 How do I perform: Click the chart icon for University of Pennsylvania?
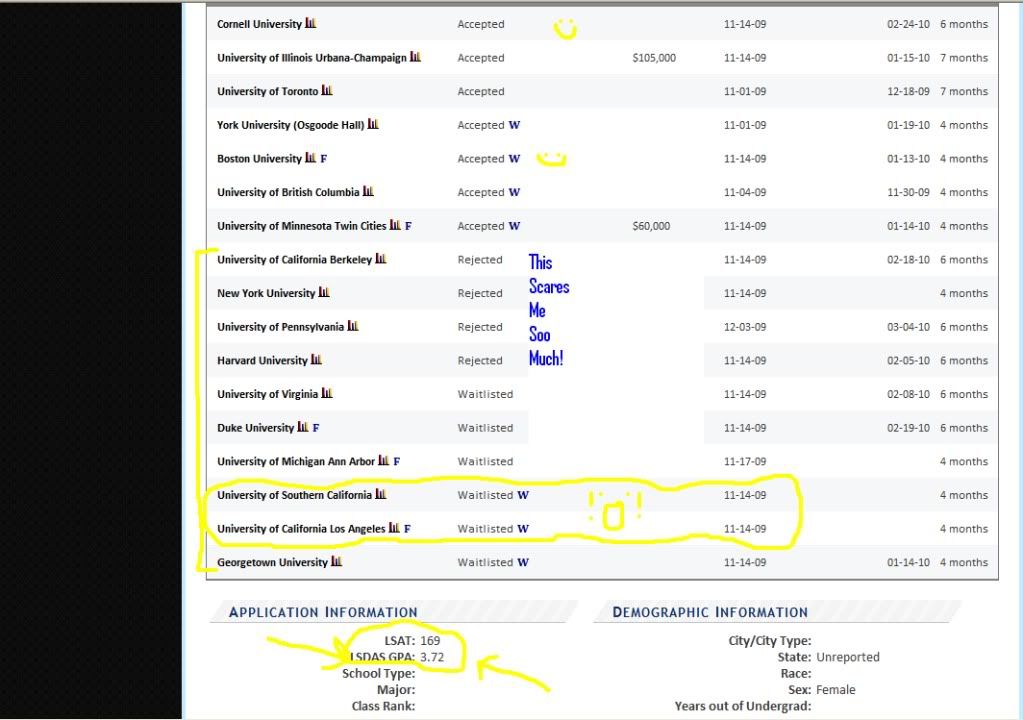point(353,326)
